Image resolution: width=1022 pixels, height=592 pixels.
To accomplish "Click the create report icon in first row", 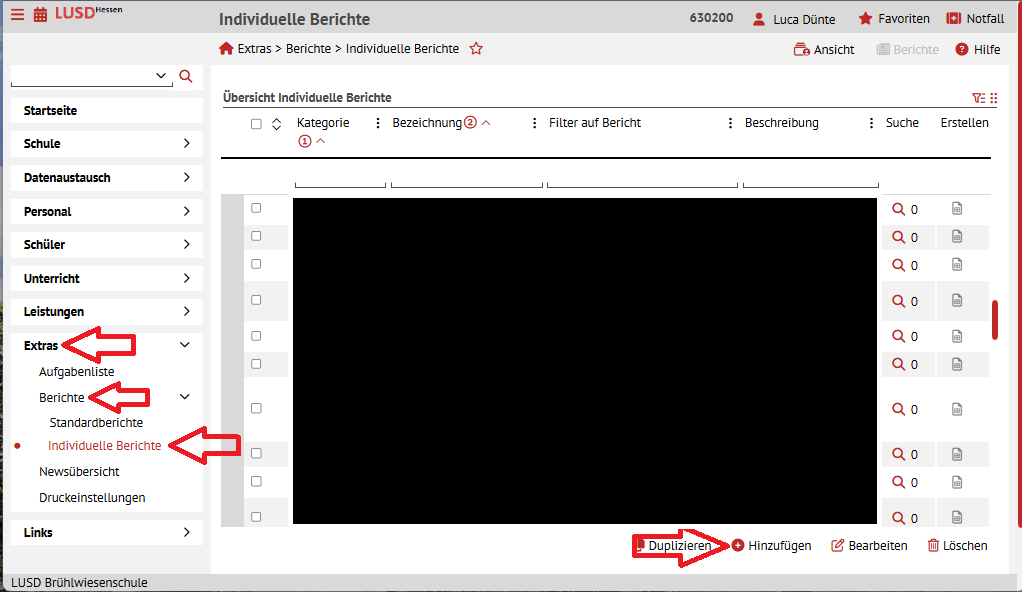I will click(x=957, y=209).
